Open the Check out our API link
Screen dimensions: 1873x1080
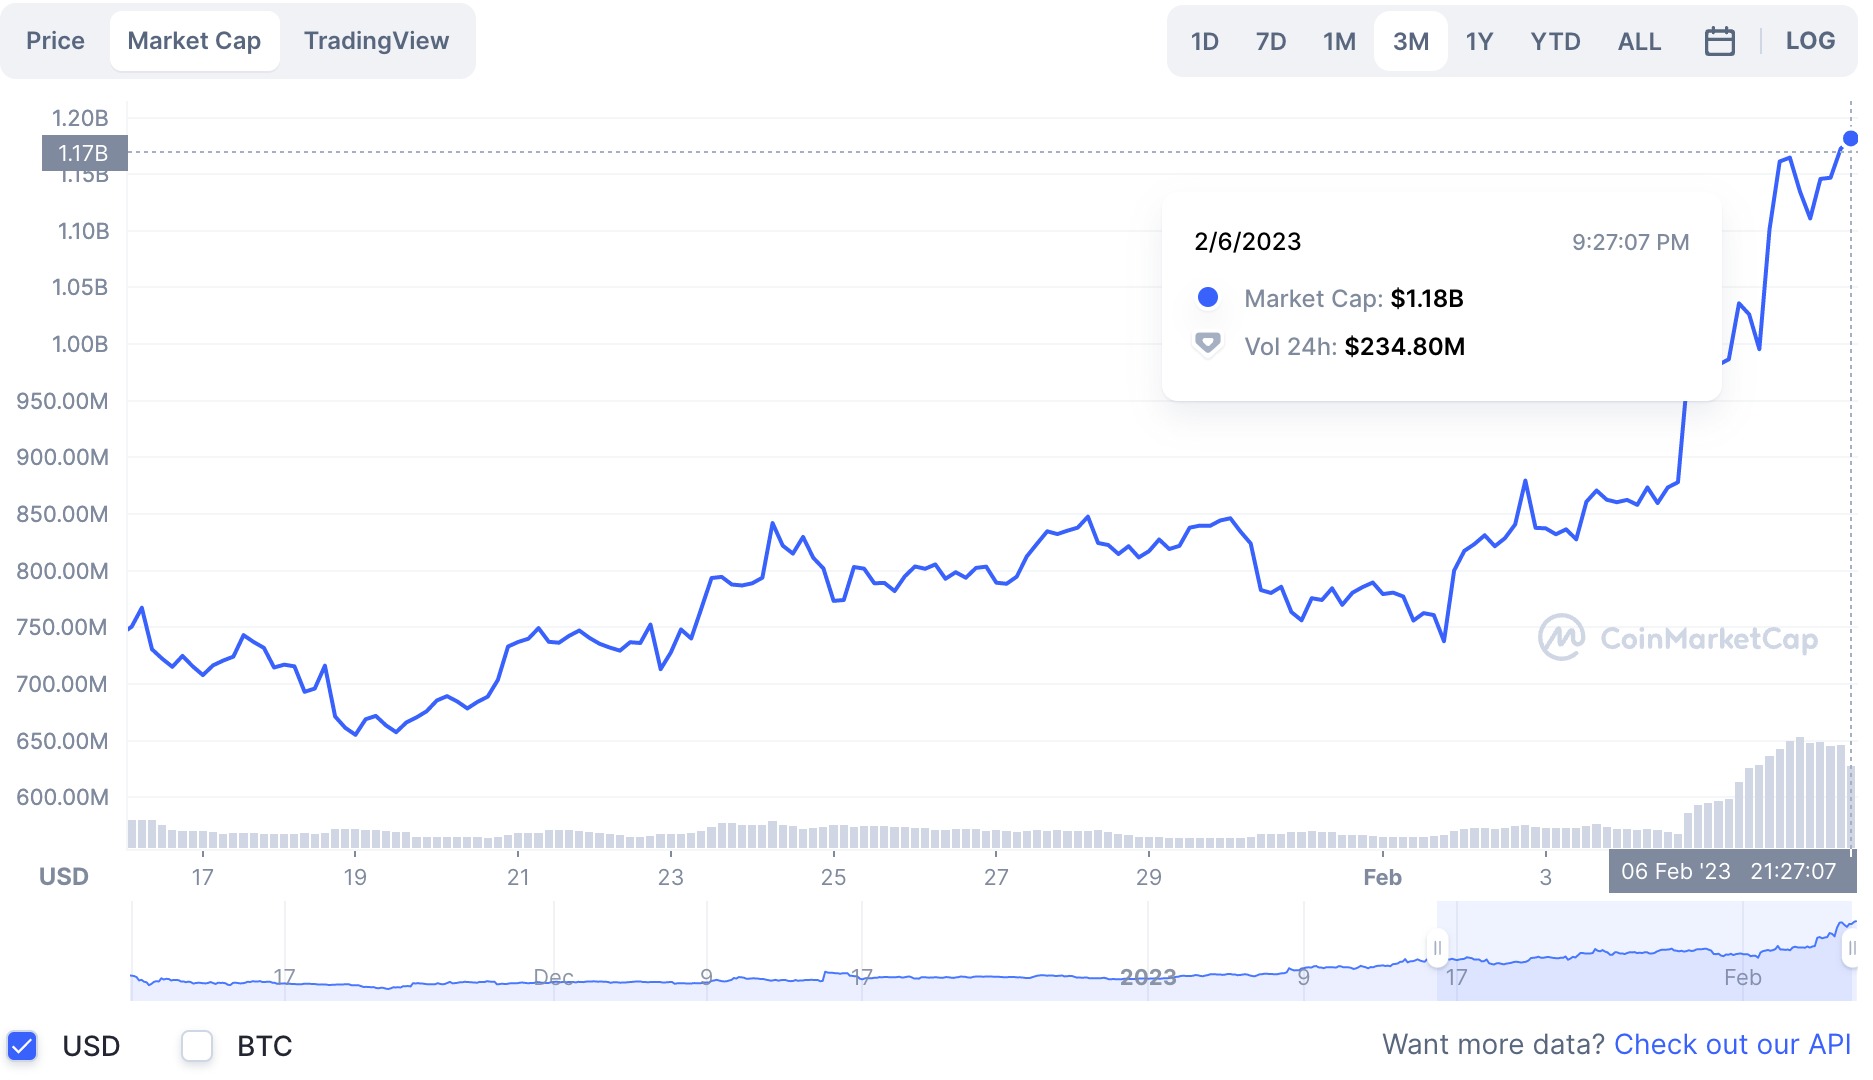[1732, 1044]
